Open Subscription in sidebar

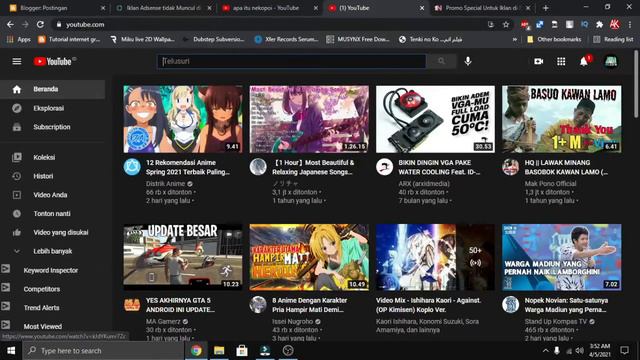53,127
